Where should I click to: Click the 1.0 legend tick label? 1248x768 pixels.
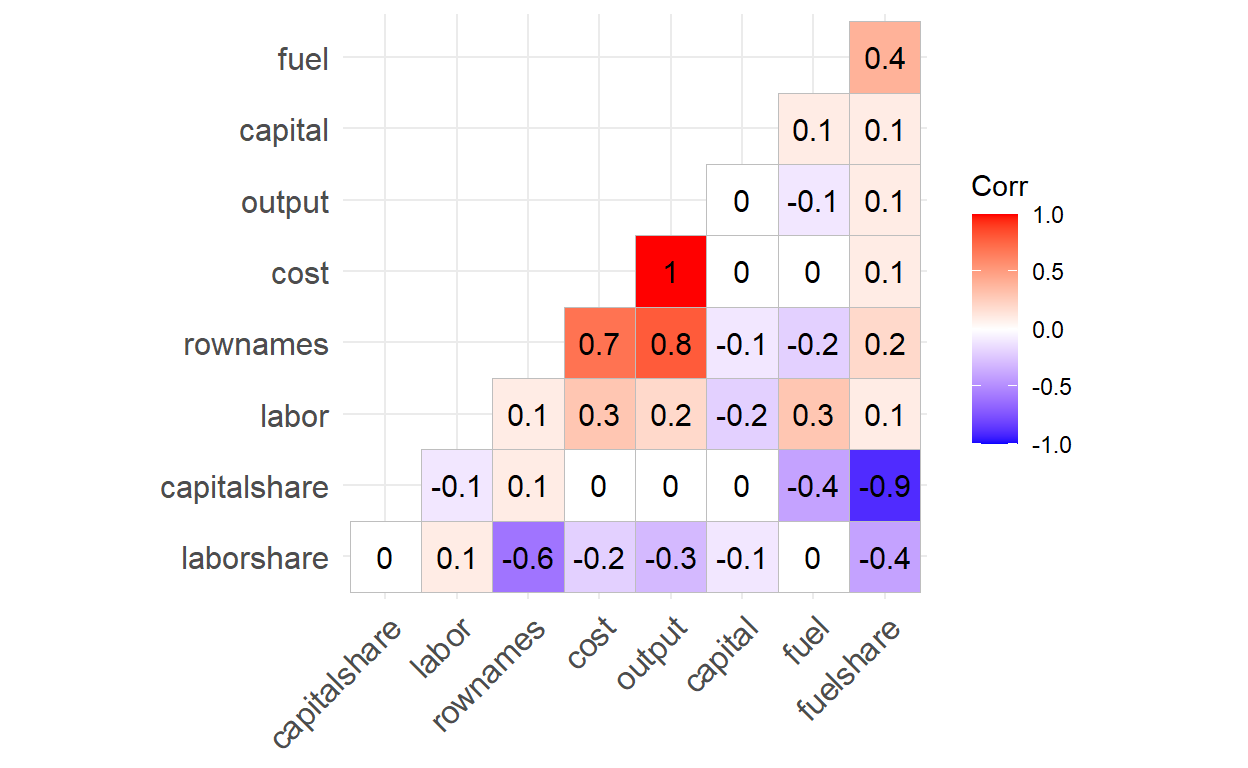click(1049, 215)
